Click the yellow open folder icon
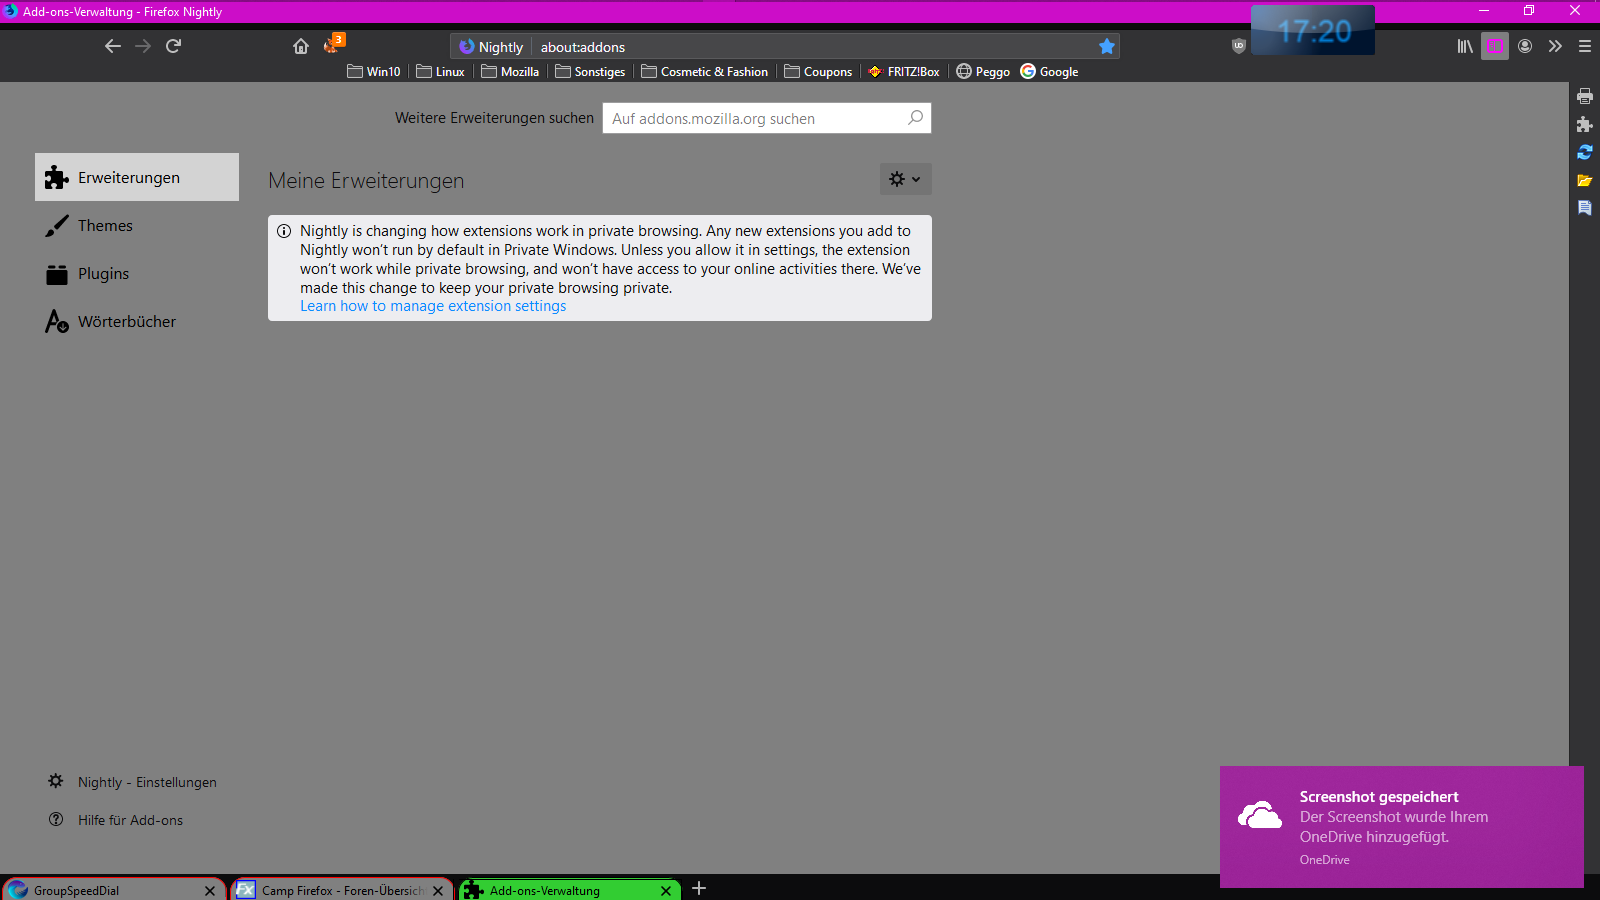The image size is (1600, 900). tap(1585, 180)
